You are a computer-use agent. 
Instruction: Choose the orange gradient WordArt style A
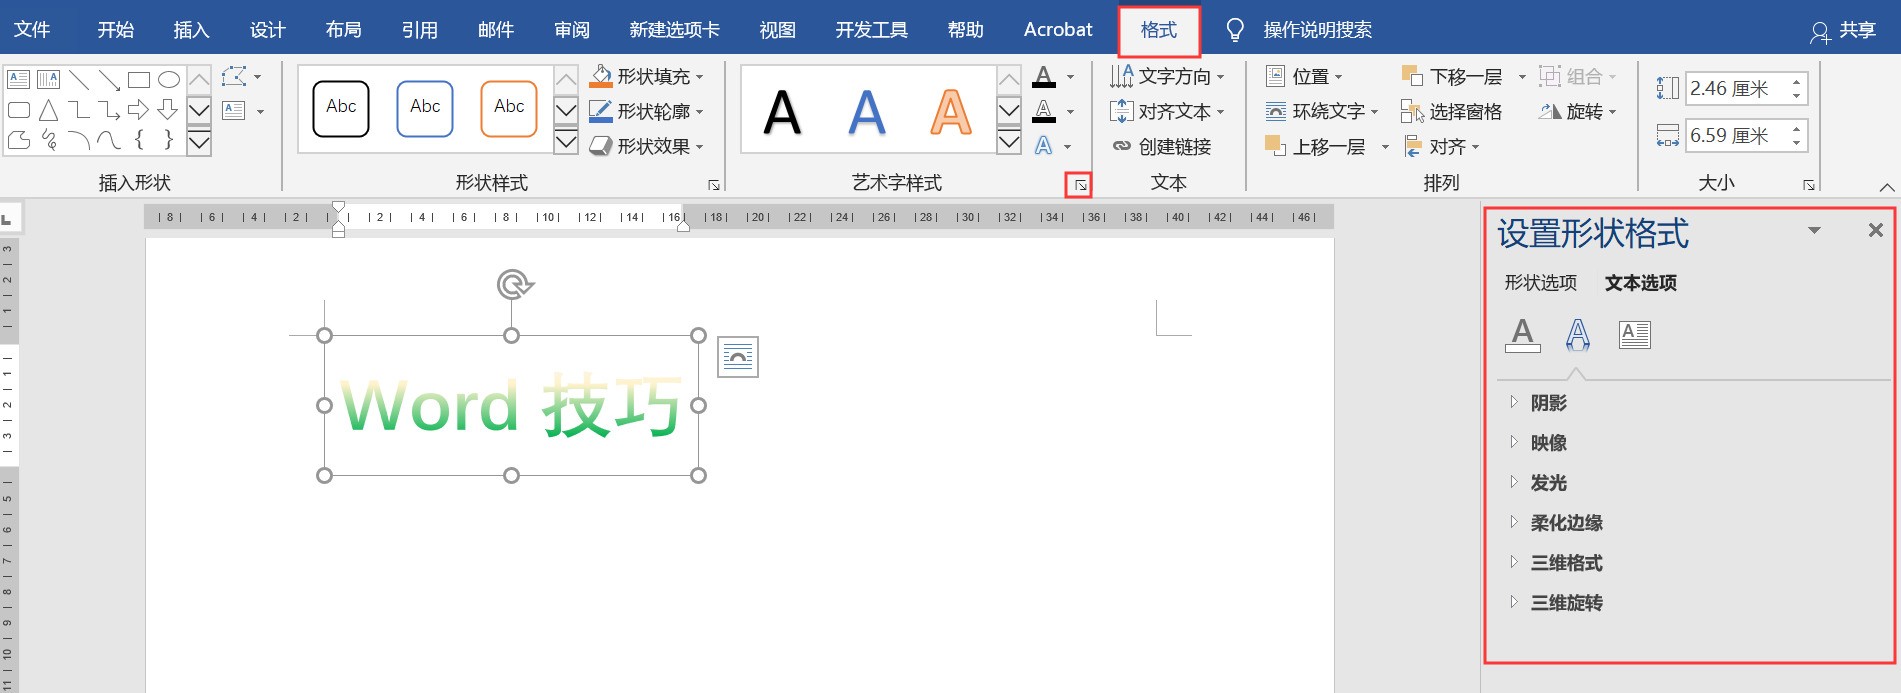coord(950,111)
